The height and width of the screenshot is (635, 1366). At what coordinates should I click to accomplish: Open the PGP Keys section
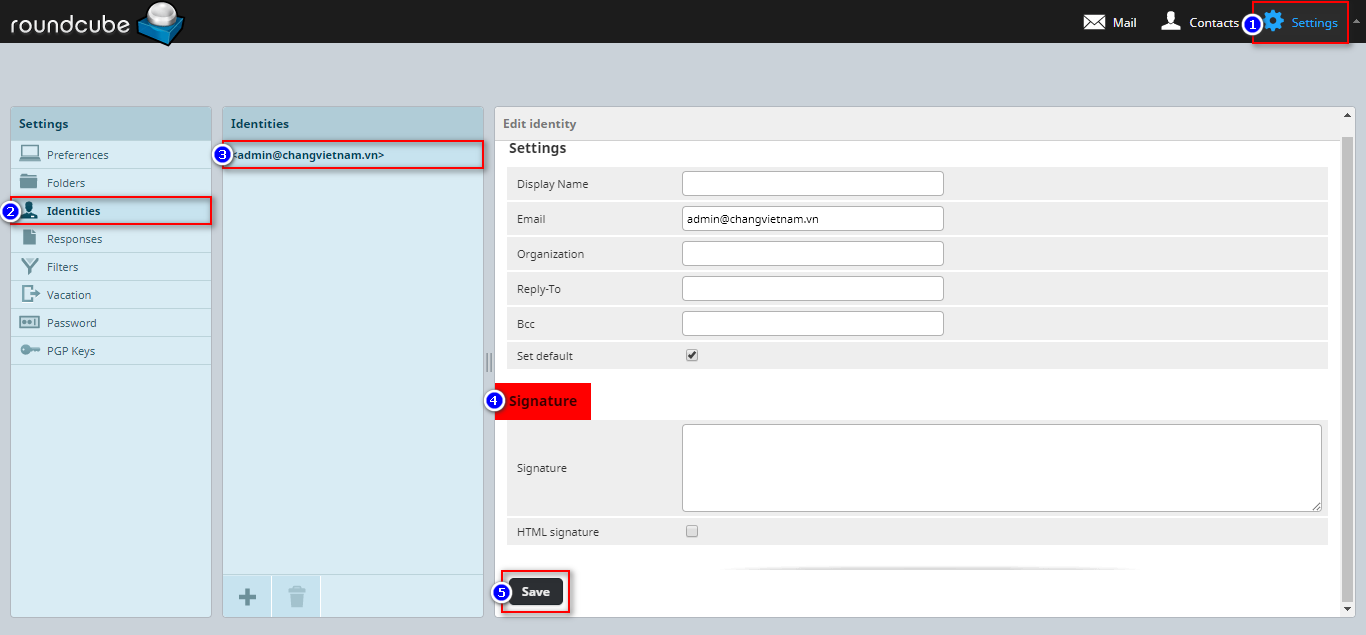[70, 351]
